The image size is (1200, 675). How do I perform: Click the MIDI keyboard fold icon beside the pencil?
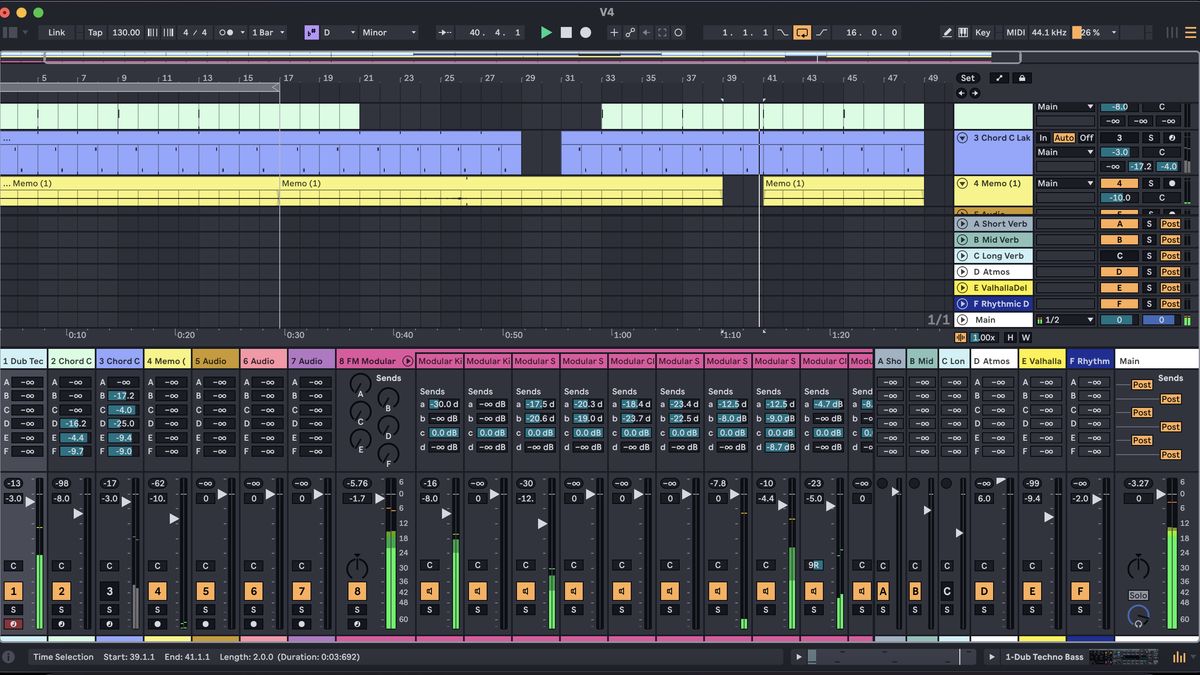963,32
